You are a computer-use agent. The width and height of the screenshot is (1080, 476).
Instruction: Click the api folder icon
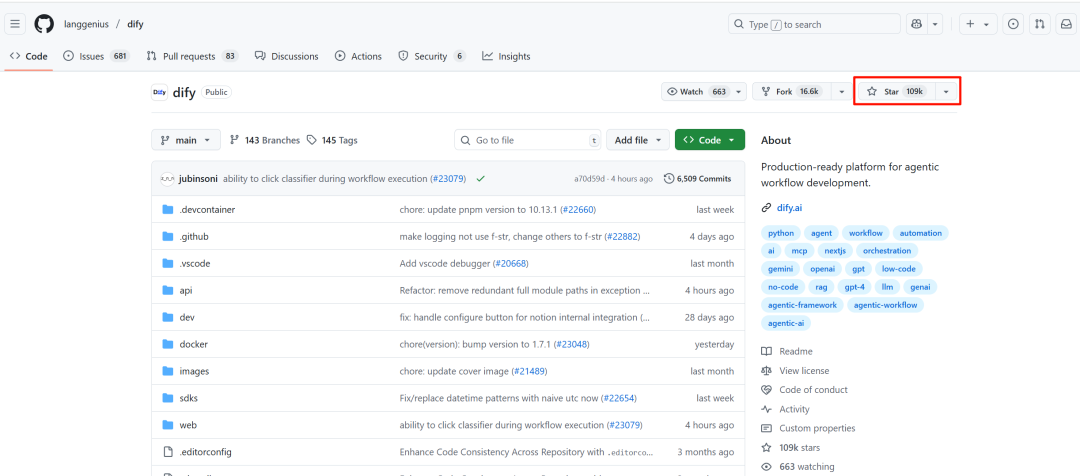167,290
